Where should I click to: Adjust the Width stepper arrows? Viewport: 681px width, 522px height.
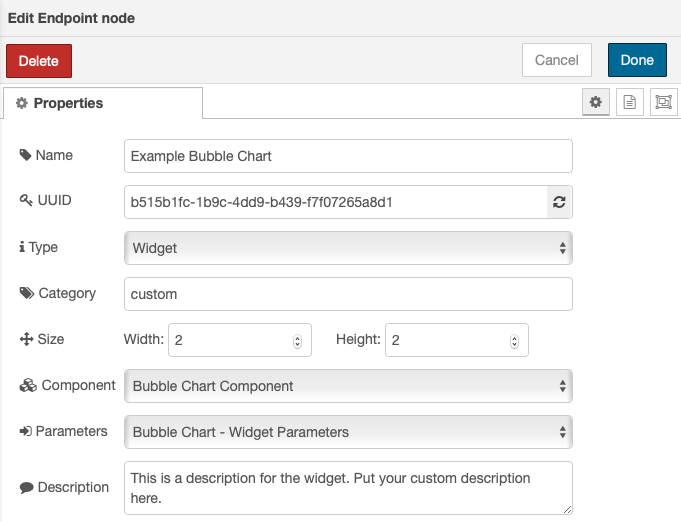click(x=298, y=341)
